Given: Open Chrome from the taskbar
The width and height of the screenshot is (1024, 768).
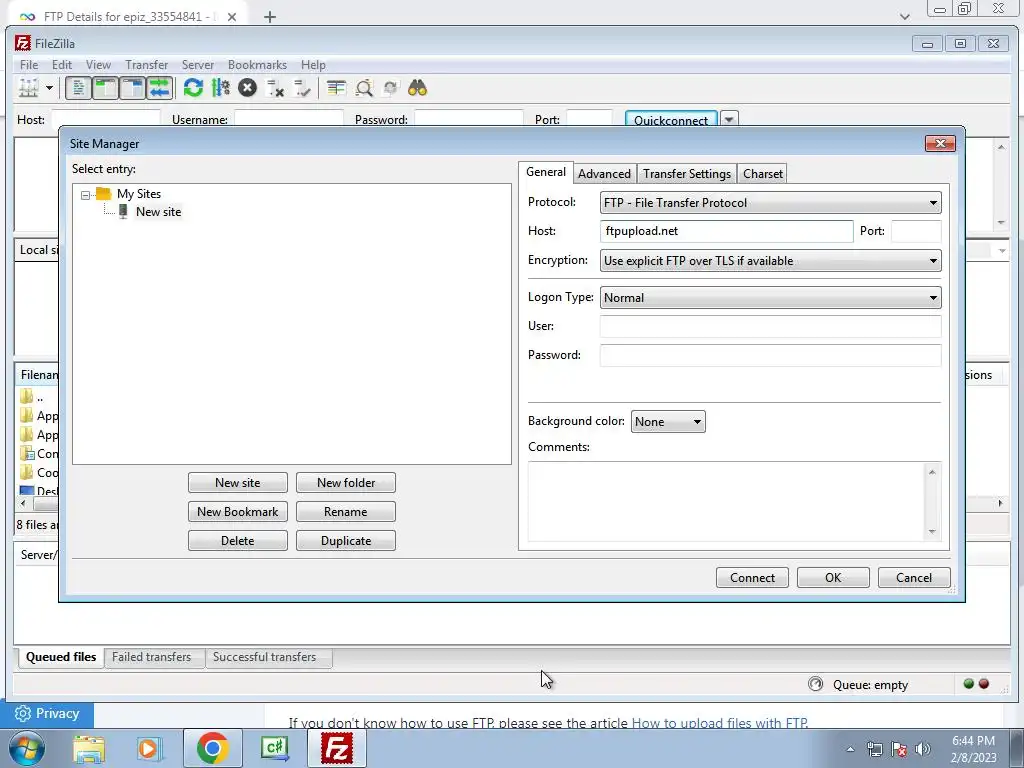Looking at the screenshot, I should [212, 748].
